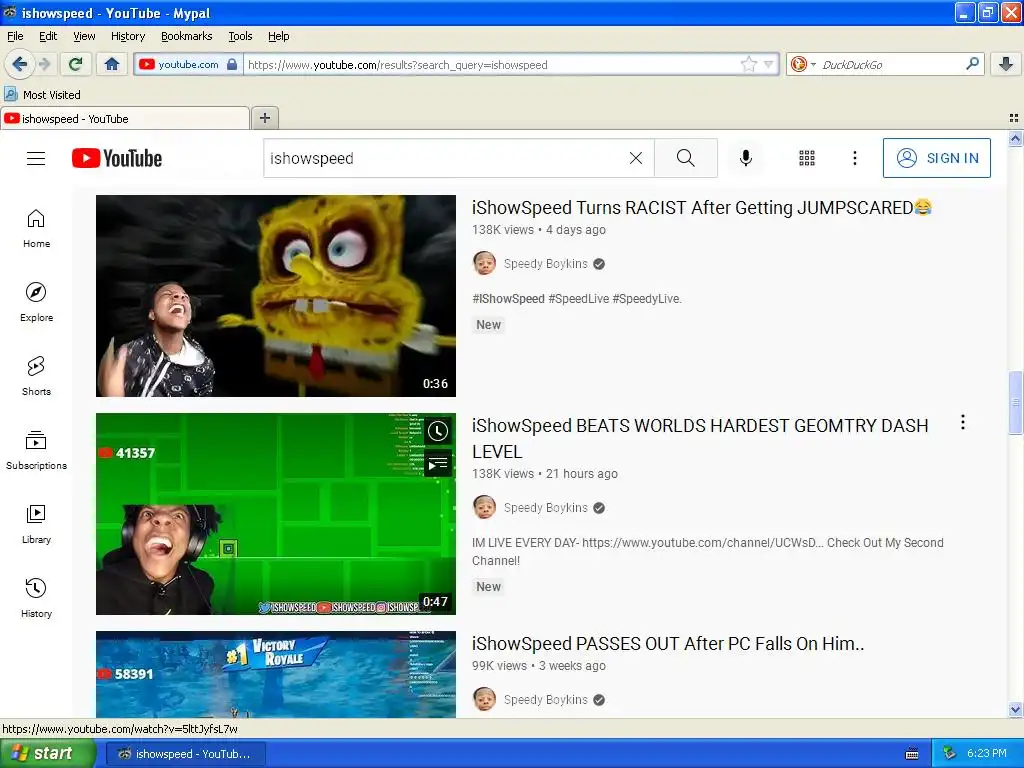The image size is (1024, 768).
Task: Open the browser Home icon
Action: click(x=112, y=64)
